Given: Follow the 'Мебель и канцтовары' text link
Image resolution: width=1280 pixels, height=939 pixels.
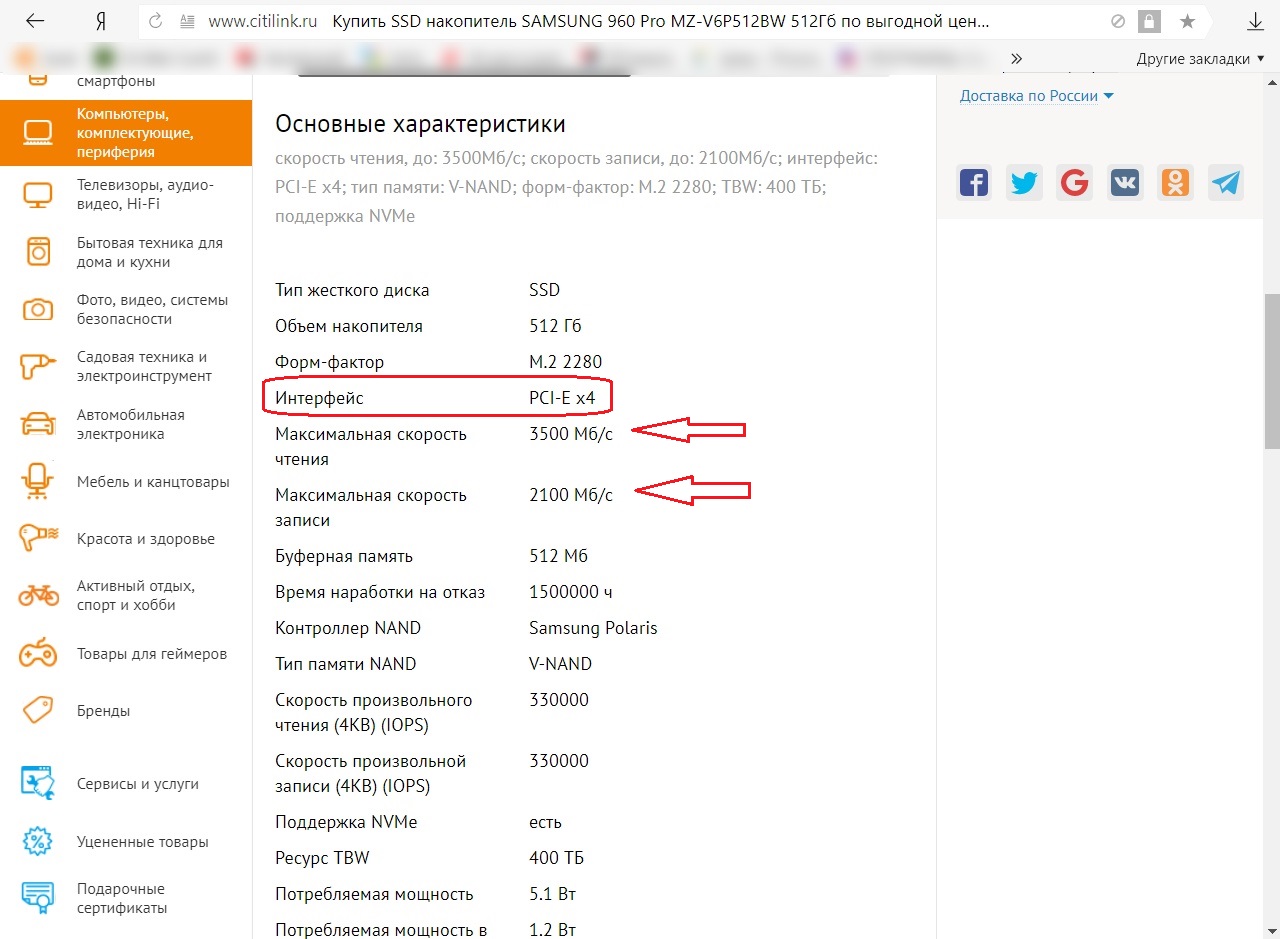Looking at the screenshot, I should 153,482.
